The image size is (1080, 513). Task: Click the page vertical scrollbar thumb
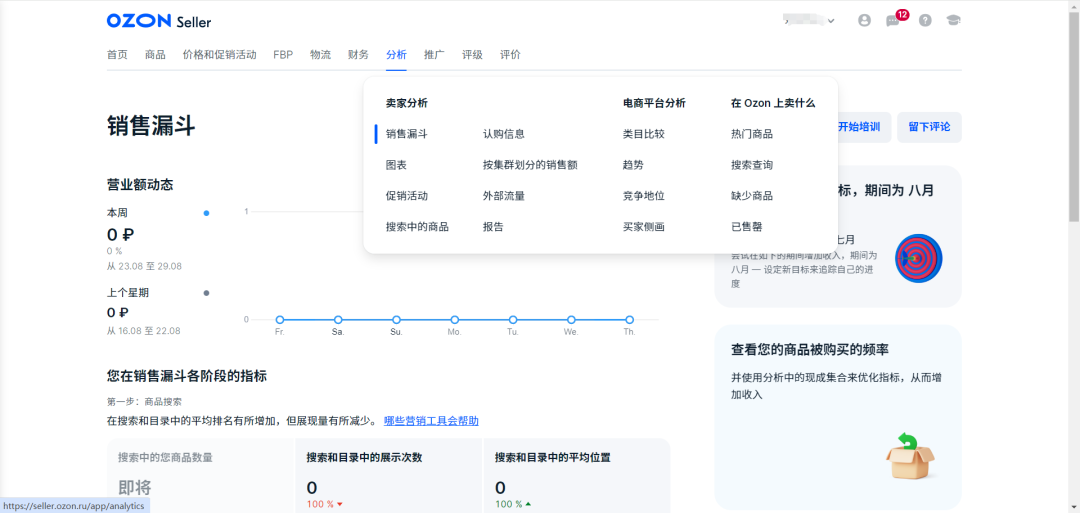[x=1074, y=116]
